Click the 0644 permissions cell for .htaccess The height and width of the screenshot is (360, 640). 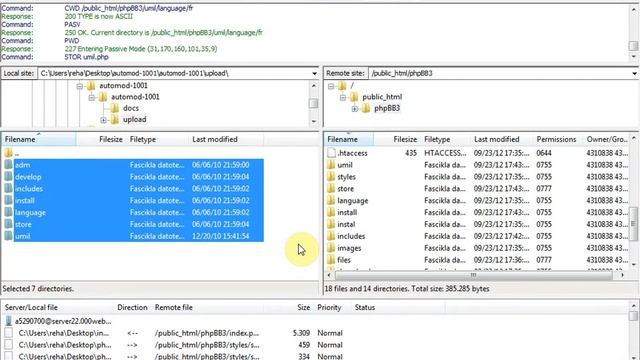point(544,153)
